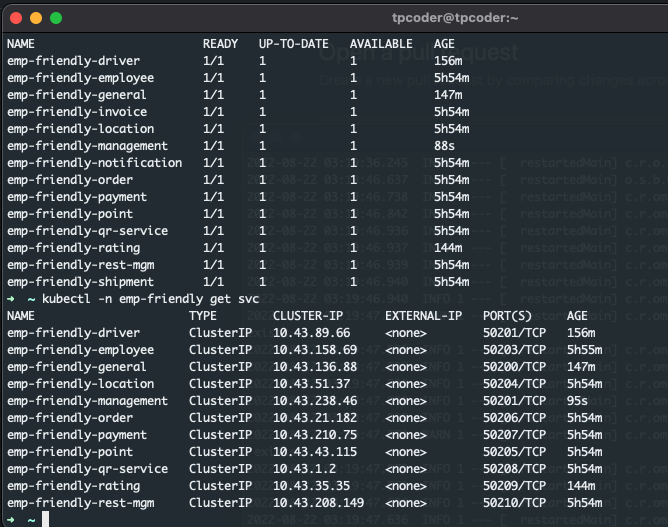Click emp-friendly-shipment deployment name
This screenshot has width=668, height=527.
81,282
